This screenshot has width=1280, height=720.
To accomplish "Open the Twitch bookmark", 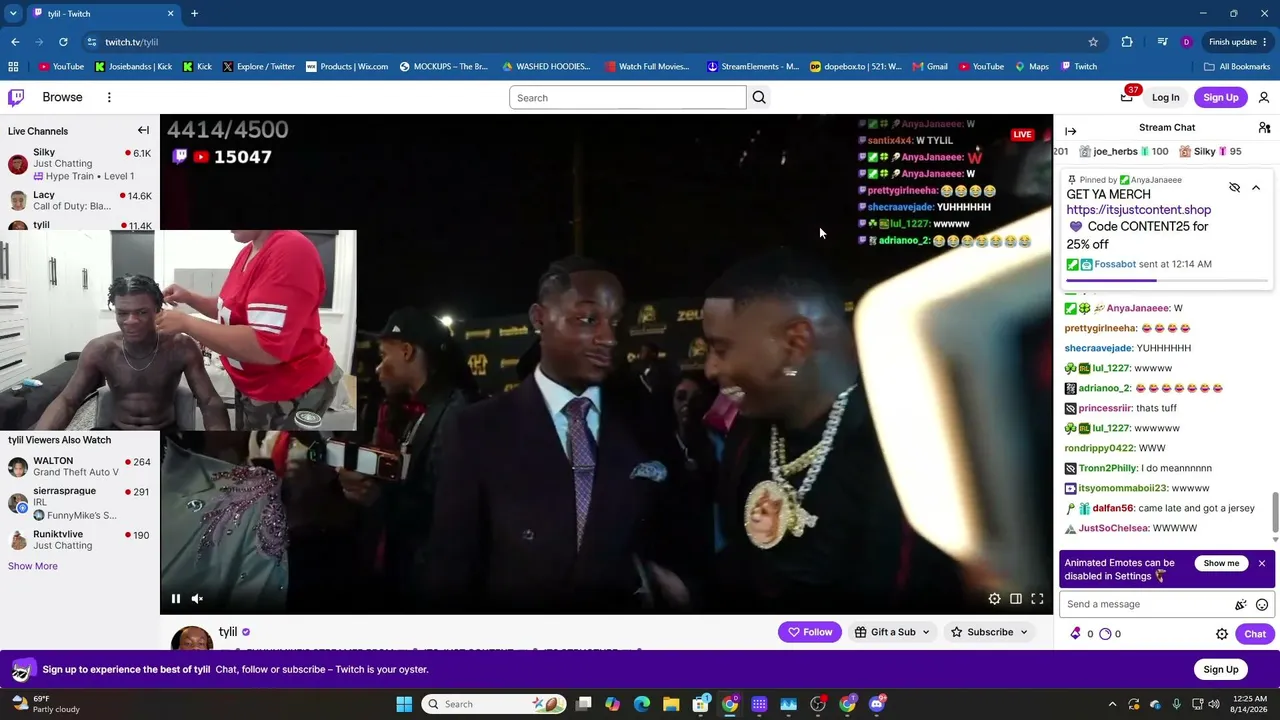I will 1078,67.
